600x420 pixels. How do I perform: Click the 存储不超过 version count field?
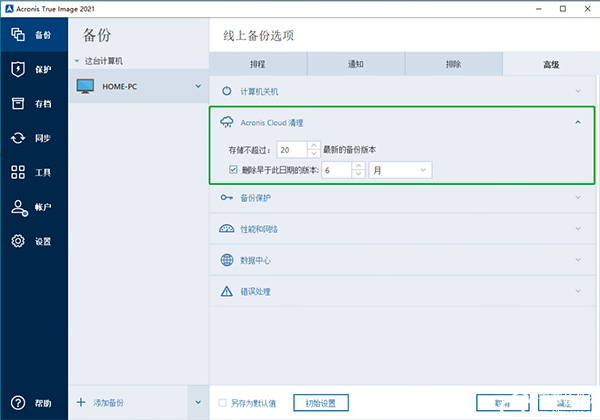pos(290,149)
